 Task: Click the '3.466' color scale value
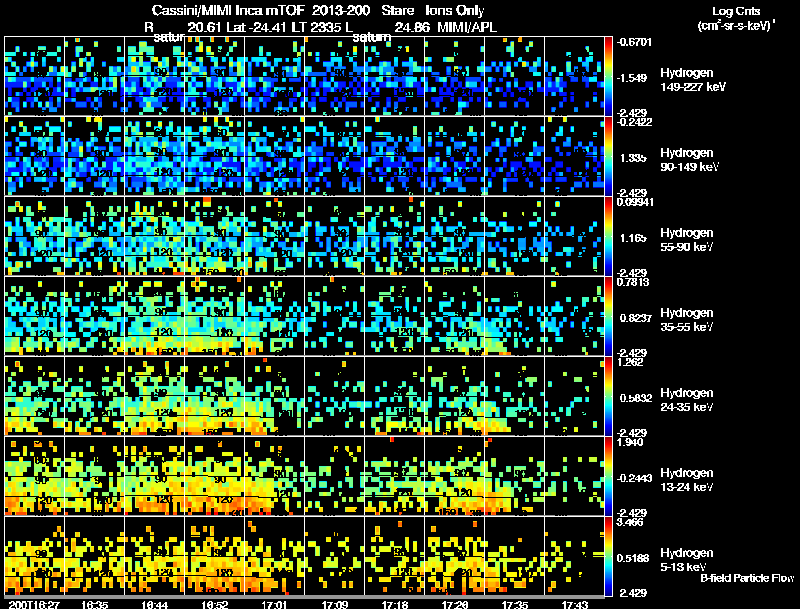point(631,522)
